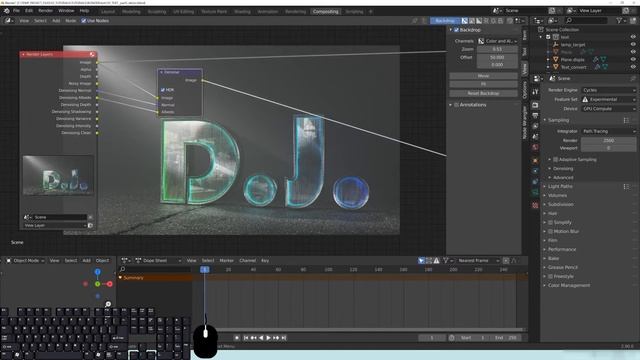Click the backdrop Zoom 0.51 field
Viewport: 640px width, 360px height.
[497, 49]
